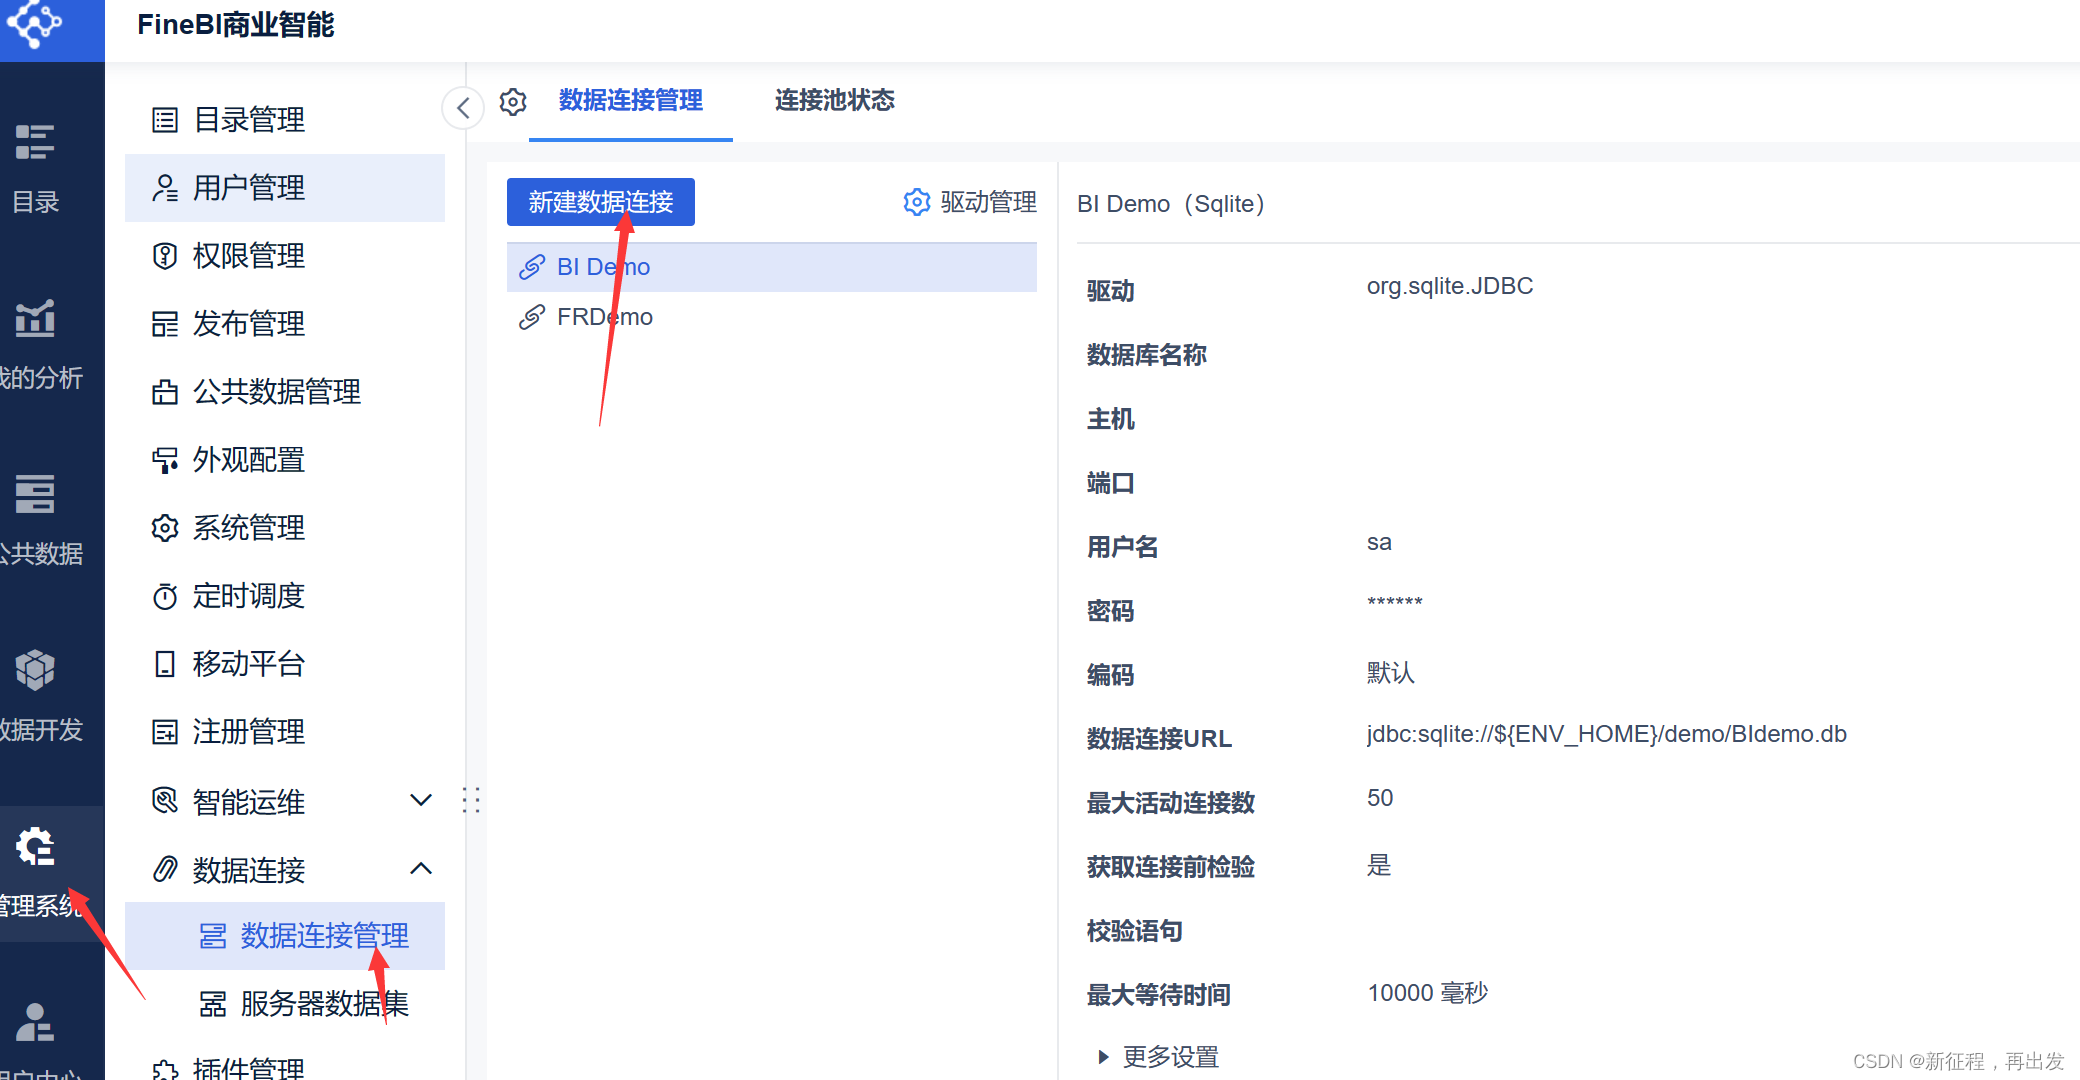Click the 插件管理 puzzle icon
Image resolution: width=2080 pixels, height=1080 pixels.
(165, 1070)
